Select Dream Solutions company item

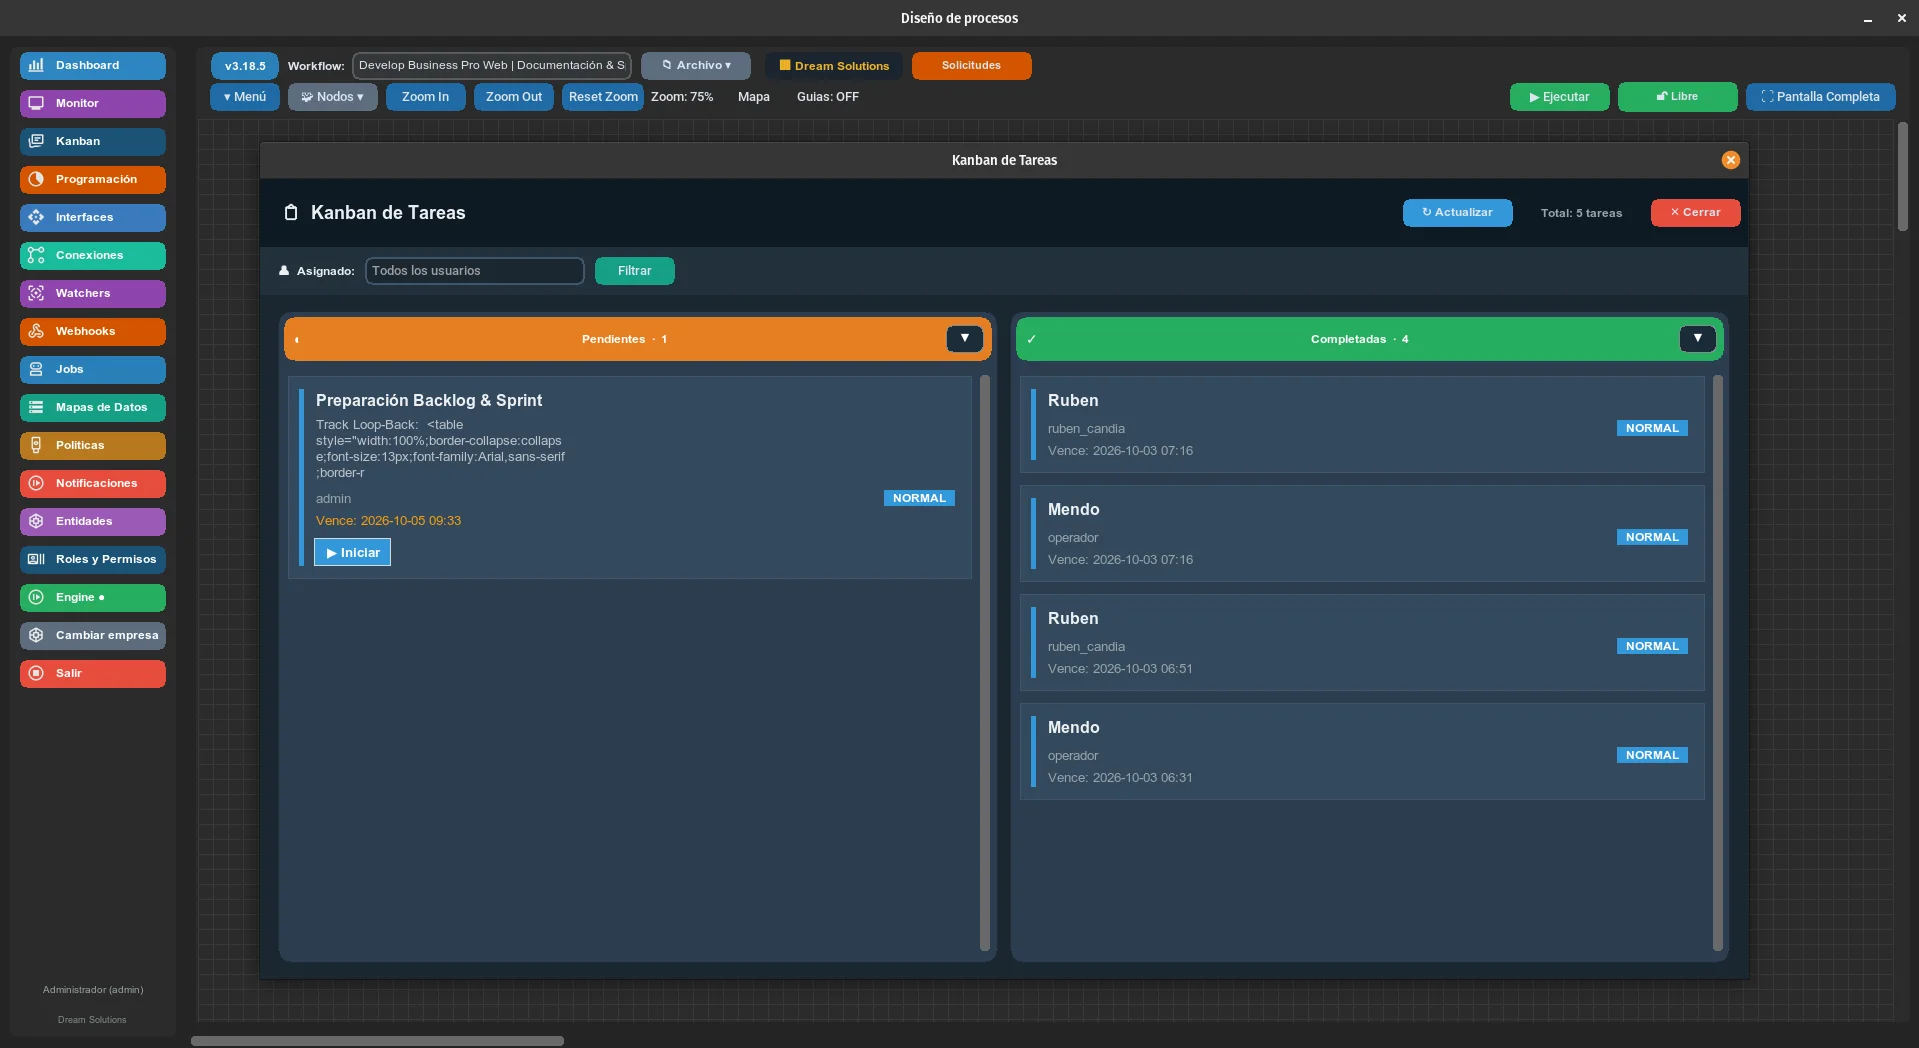[834, 66]
